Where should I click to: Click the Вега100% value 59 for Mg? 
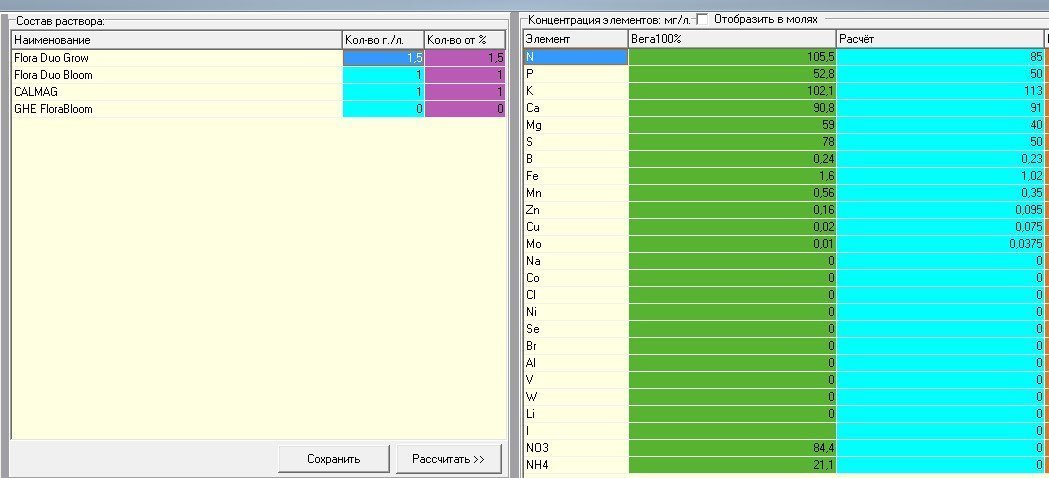pos(732,125)
